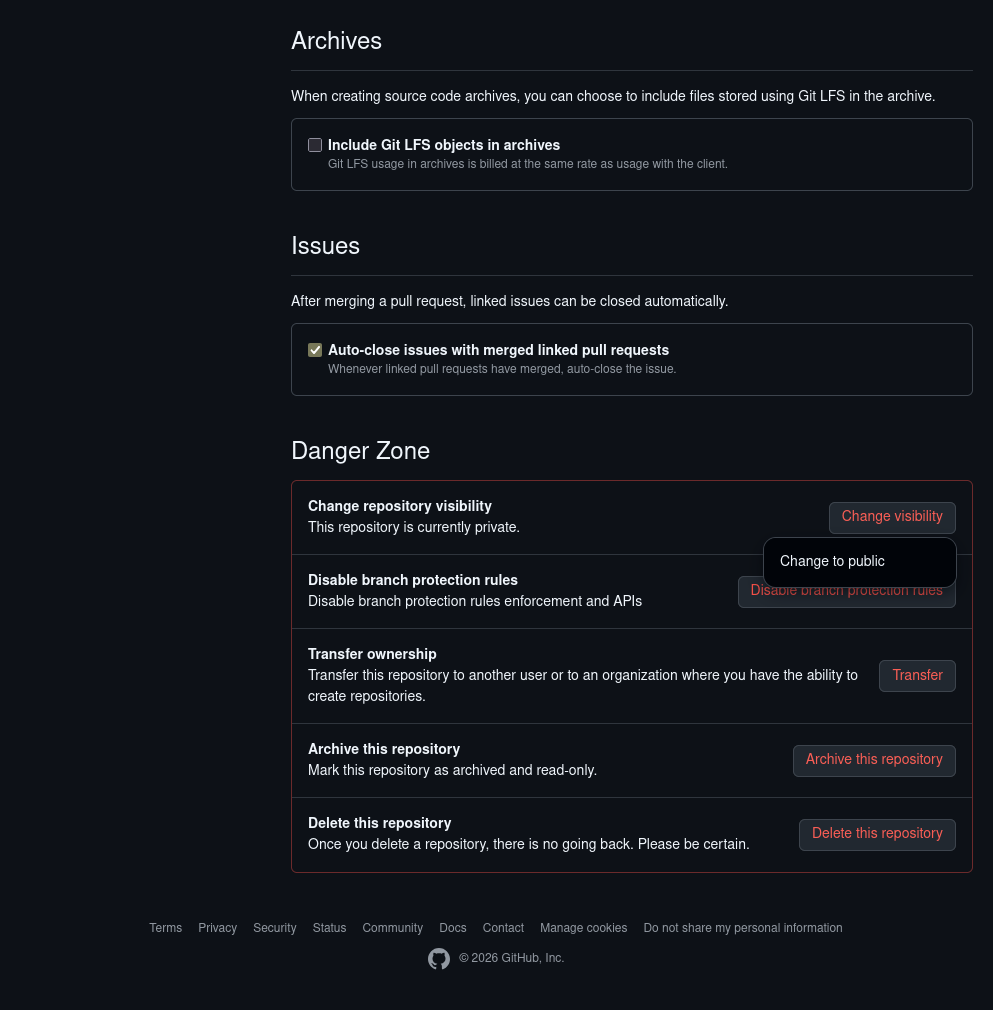The image size is (993, 1010).
Task: Open the Privacy footer link
Action: tap(217, 928)
